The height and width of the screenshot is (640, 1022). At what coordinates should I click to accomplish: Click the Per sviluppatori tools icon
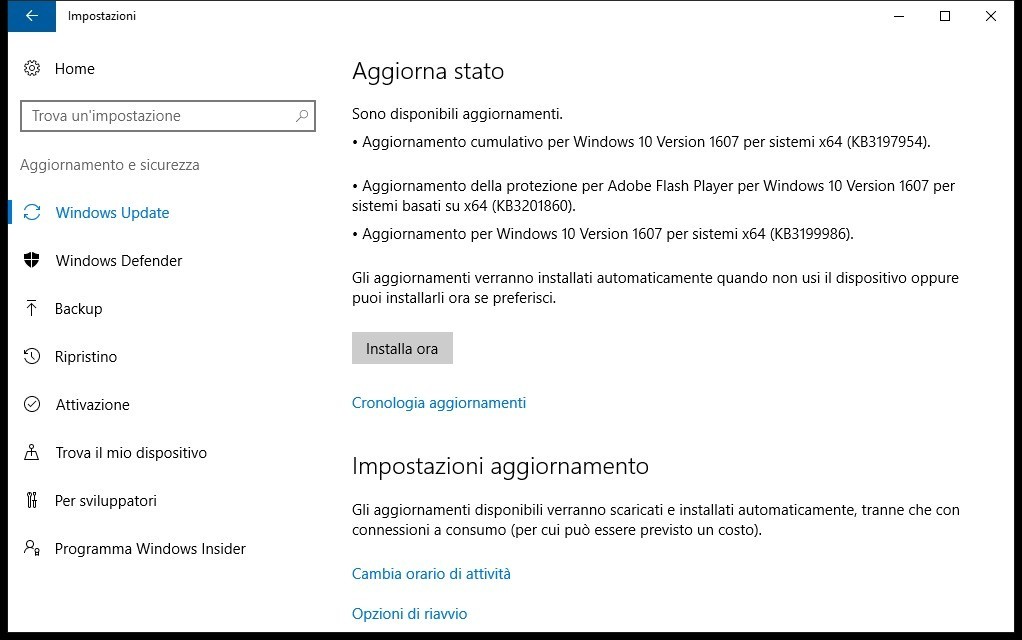pyautogui.click(x=32, y=501)
